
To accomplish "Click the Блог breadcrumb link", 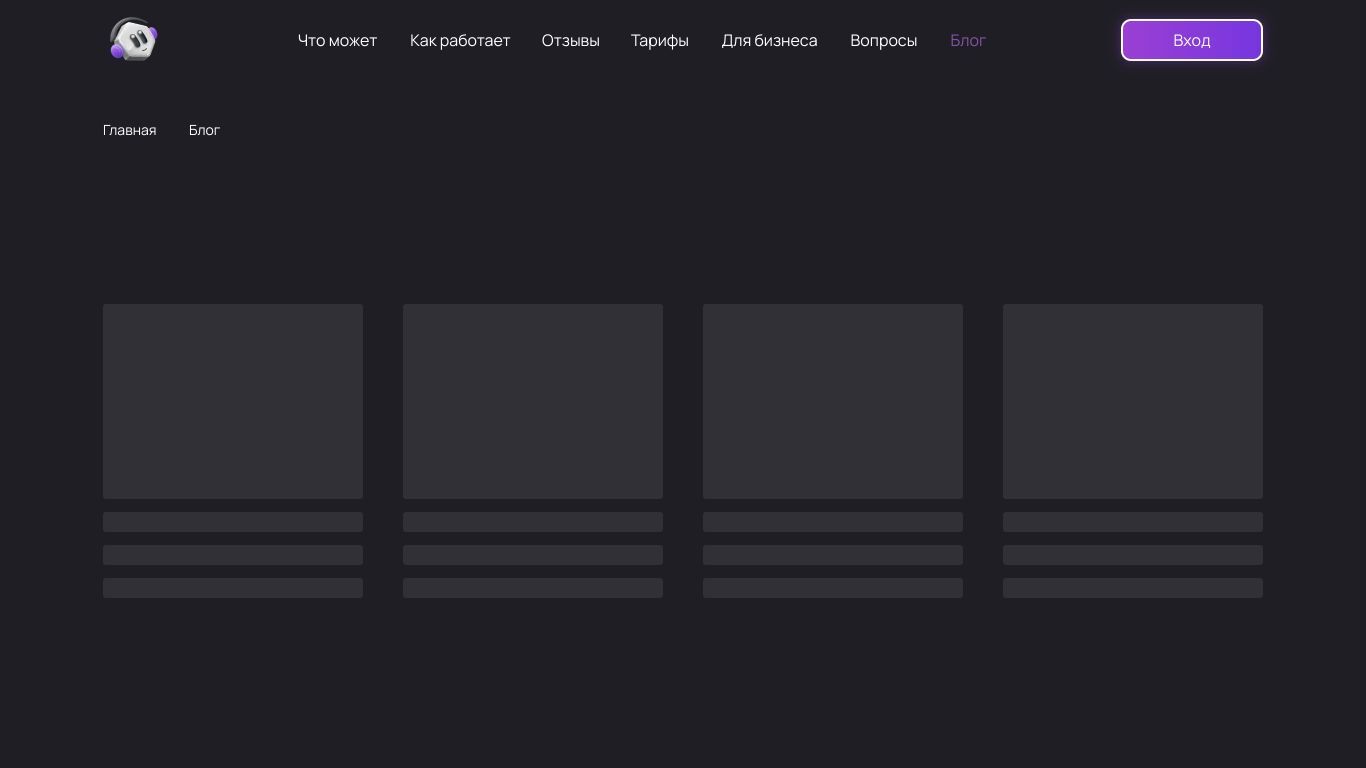I will click(204, 130).
